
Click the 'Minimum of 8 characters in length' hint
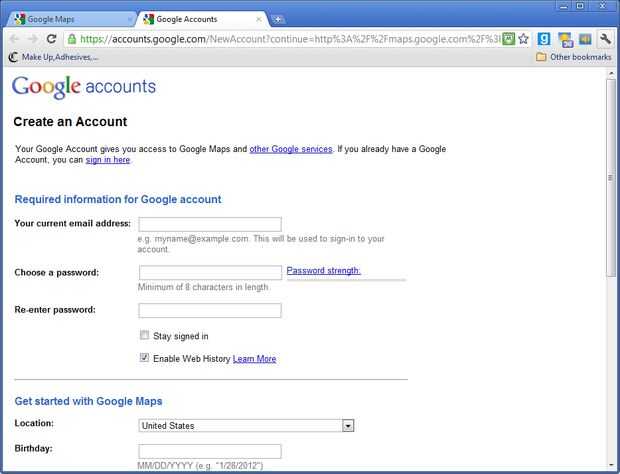coord(203,287)
